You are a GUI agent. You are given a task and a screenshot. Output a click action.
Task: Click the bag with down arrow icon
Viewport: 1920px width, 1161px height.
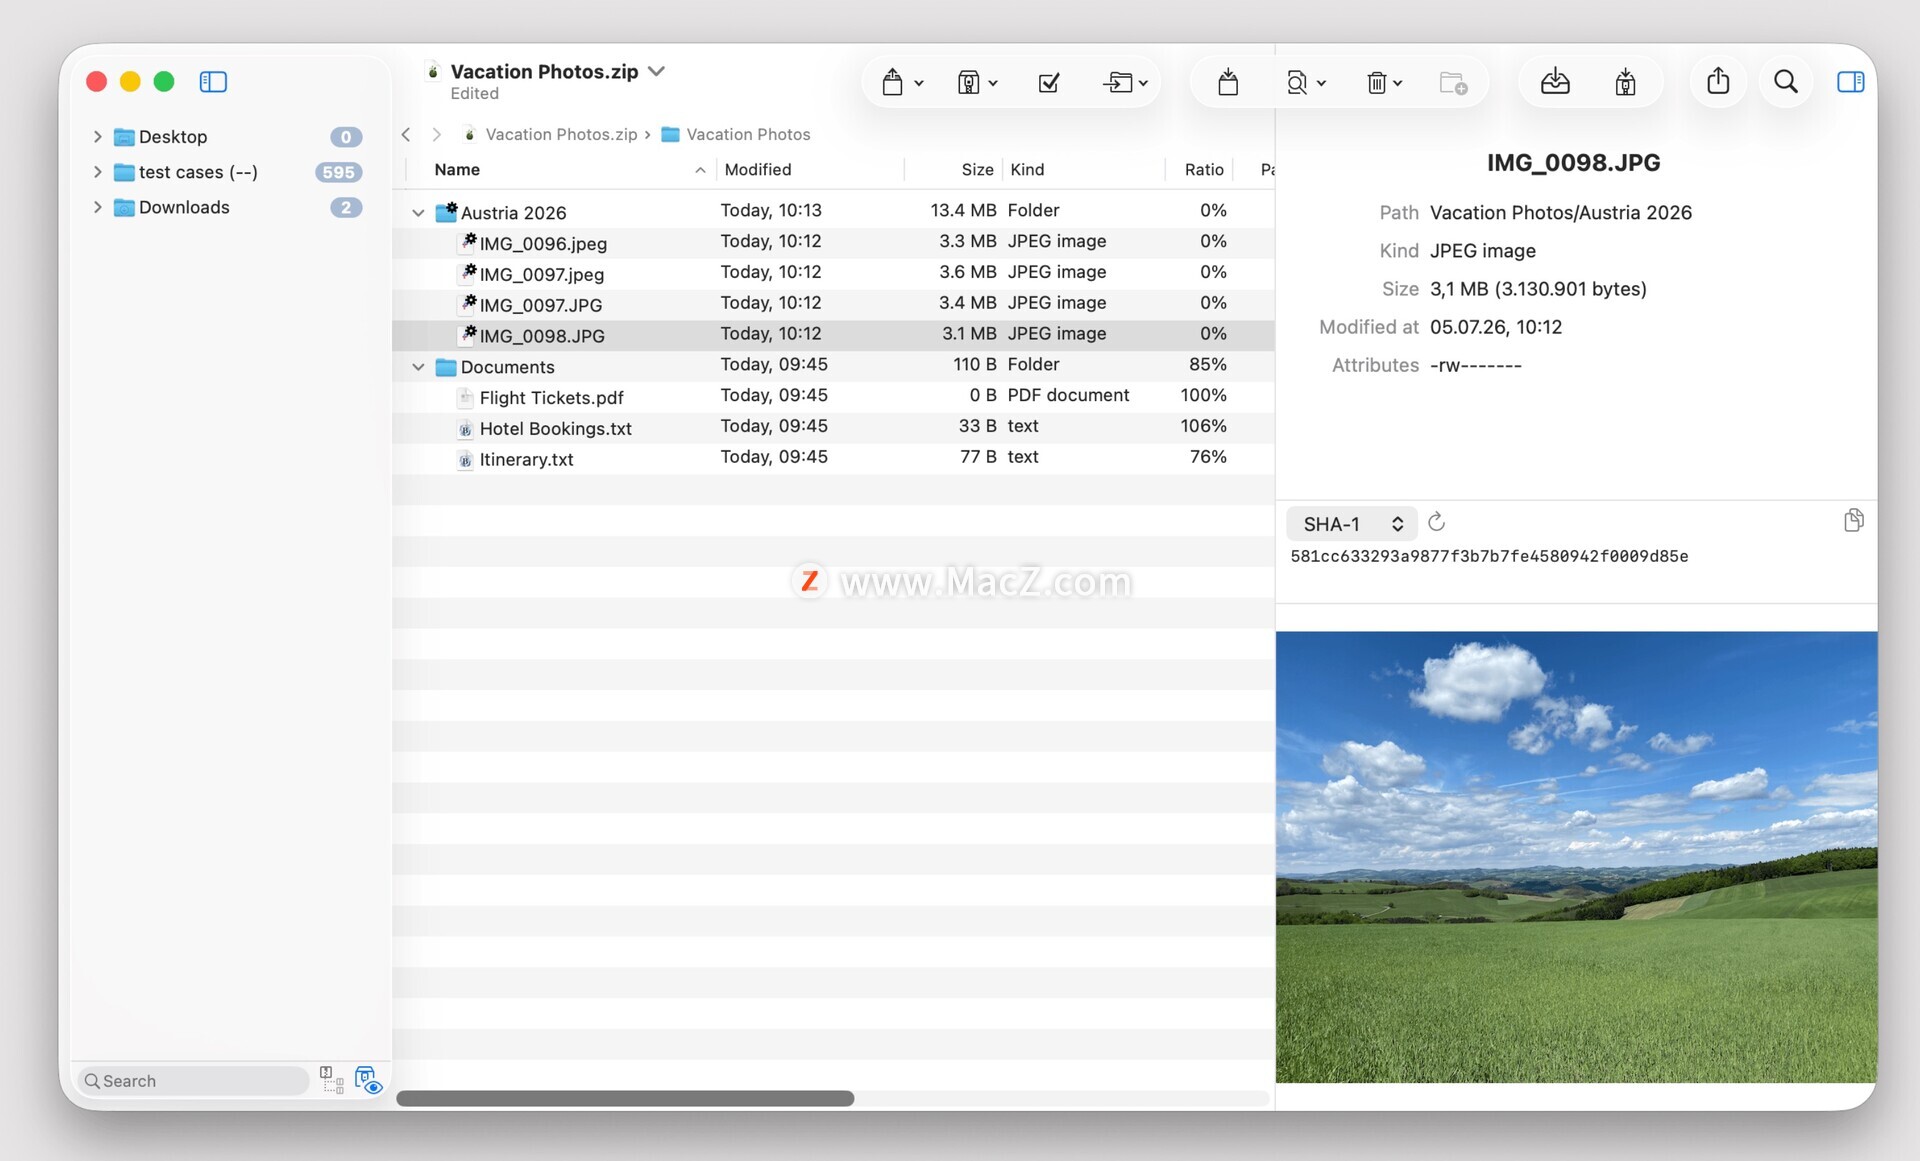[x=1626, y=82]
